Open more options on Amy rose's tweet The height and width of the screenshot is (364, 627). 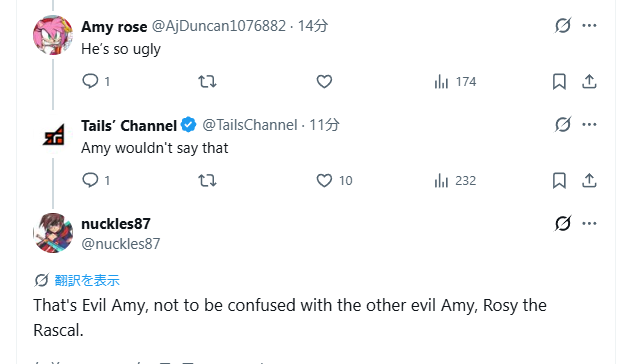coord(589,26)
